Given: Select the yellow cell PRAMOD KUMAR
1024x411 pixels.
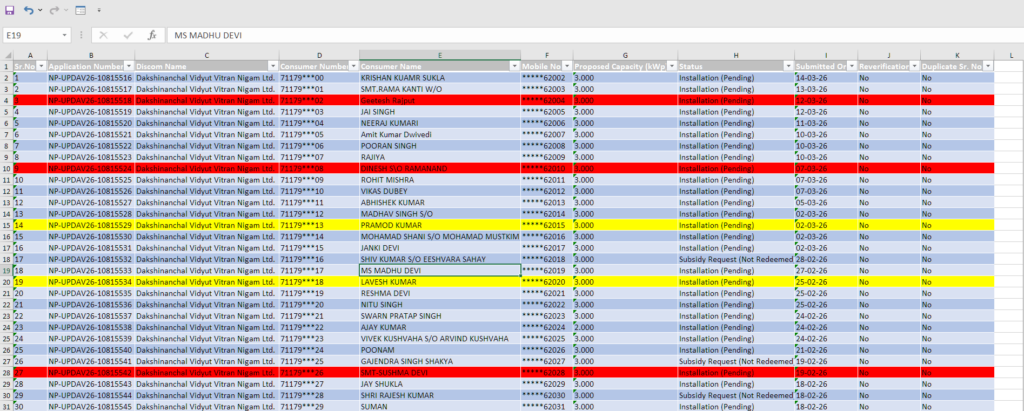Looking at the screenshot, I should tap(440, 225).
